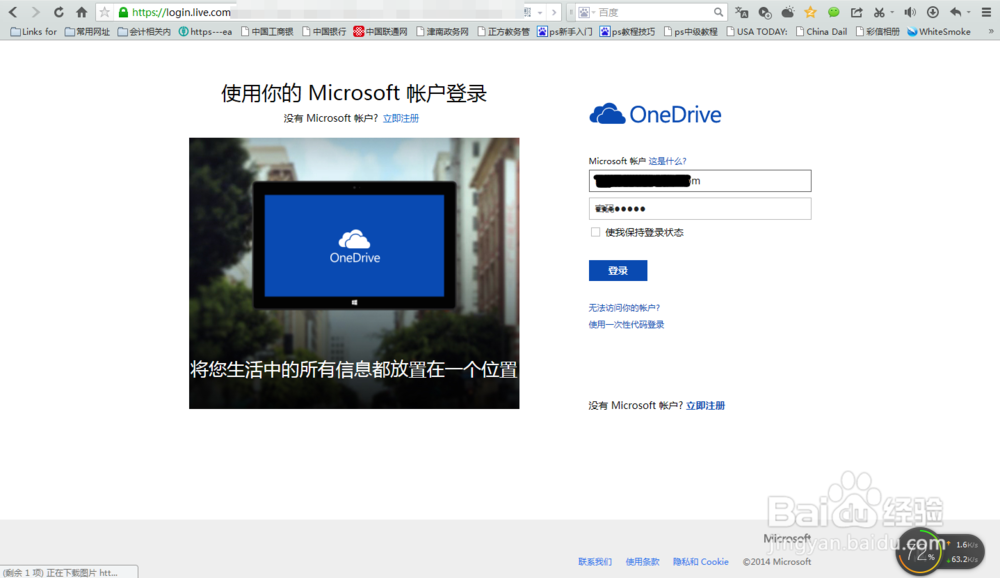This screenshot has height=578, width=1000.
Task: Open the downloads manager icon
Action: 933,12
